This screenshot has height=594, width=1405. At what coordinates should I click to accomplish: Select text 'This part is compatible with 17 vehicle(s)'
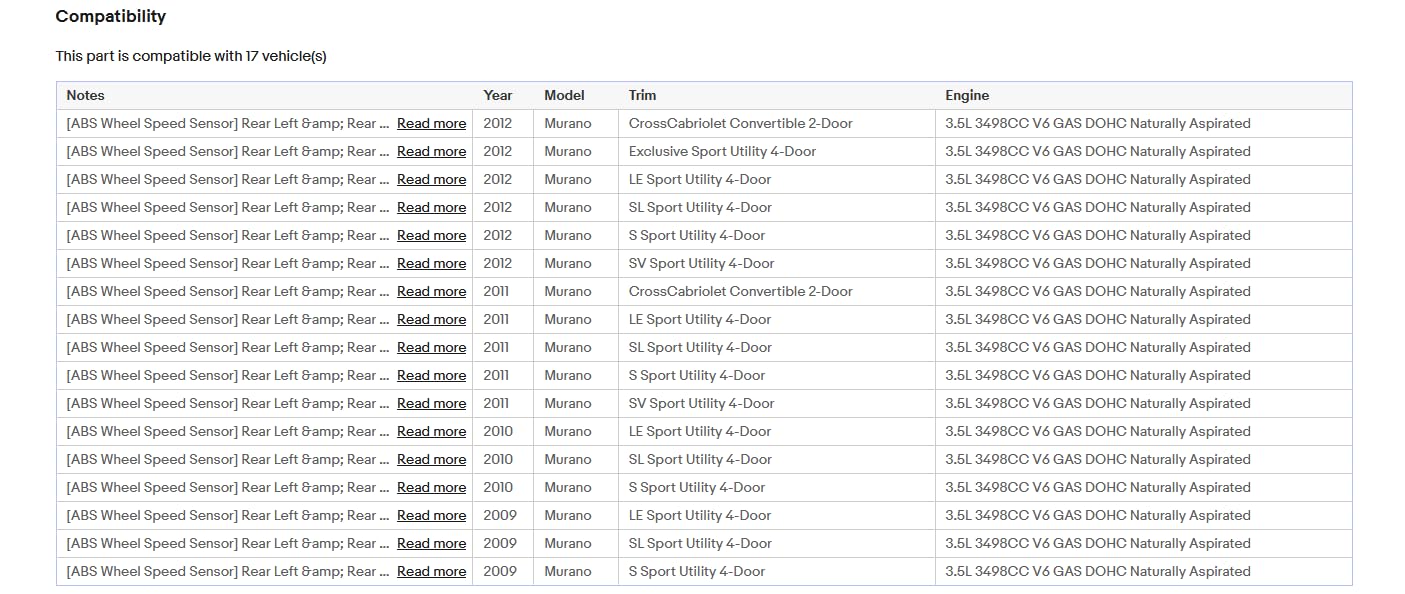[x=191, y=56]
